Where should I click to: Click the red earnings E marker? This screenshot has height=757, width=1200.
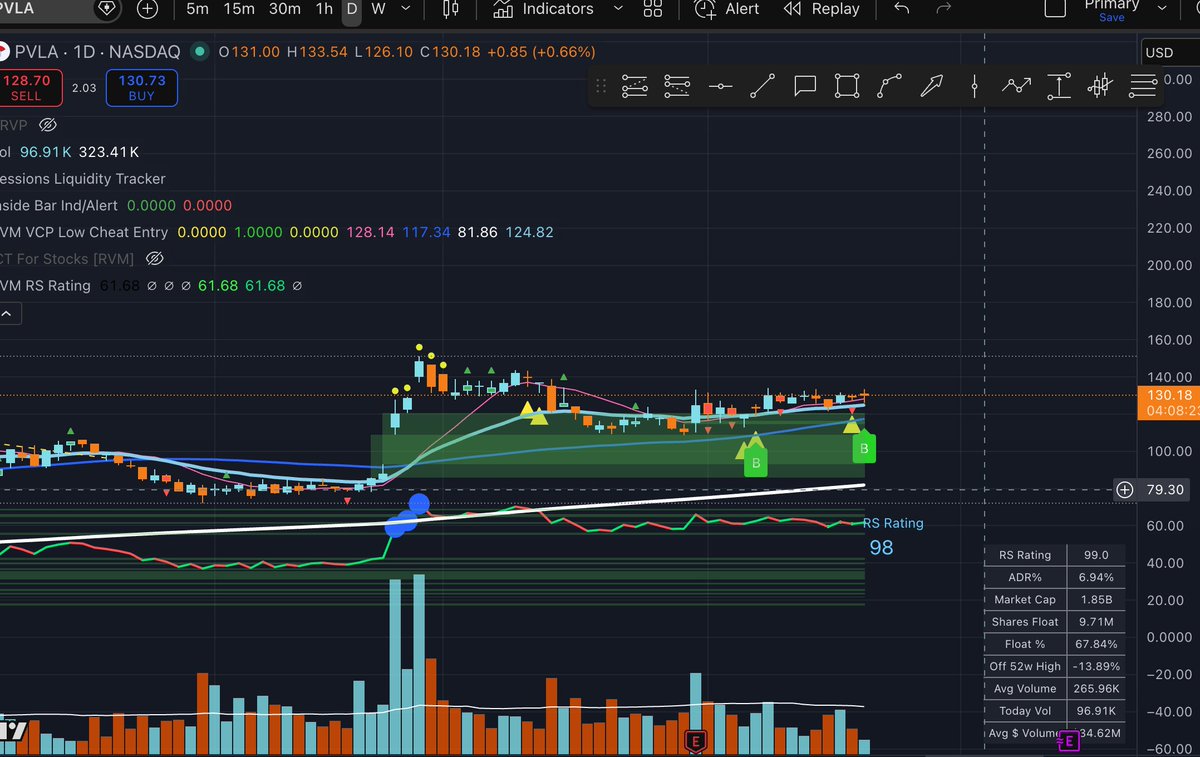[x=694, y=741]
